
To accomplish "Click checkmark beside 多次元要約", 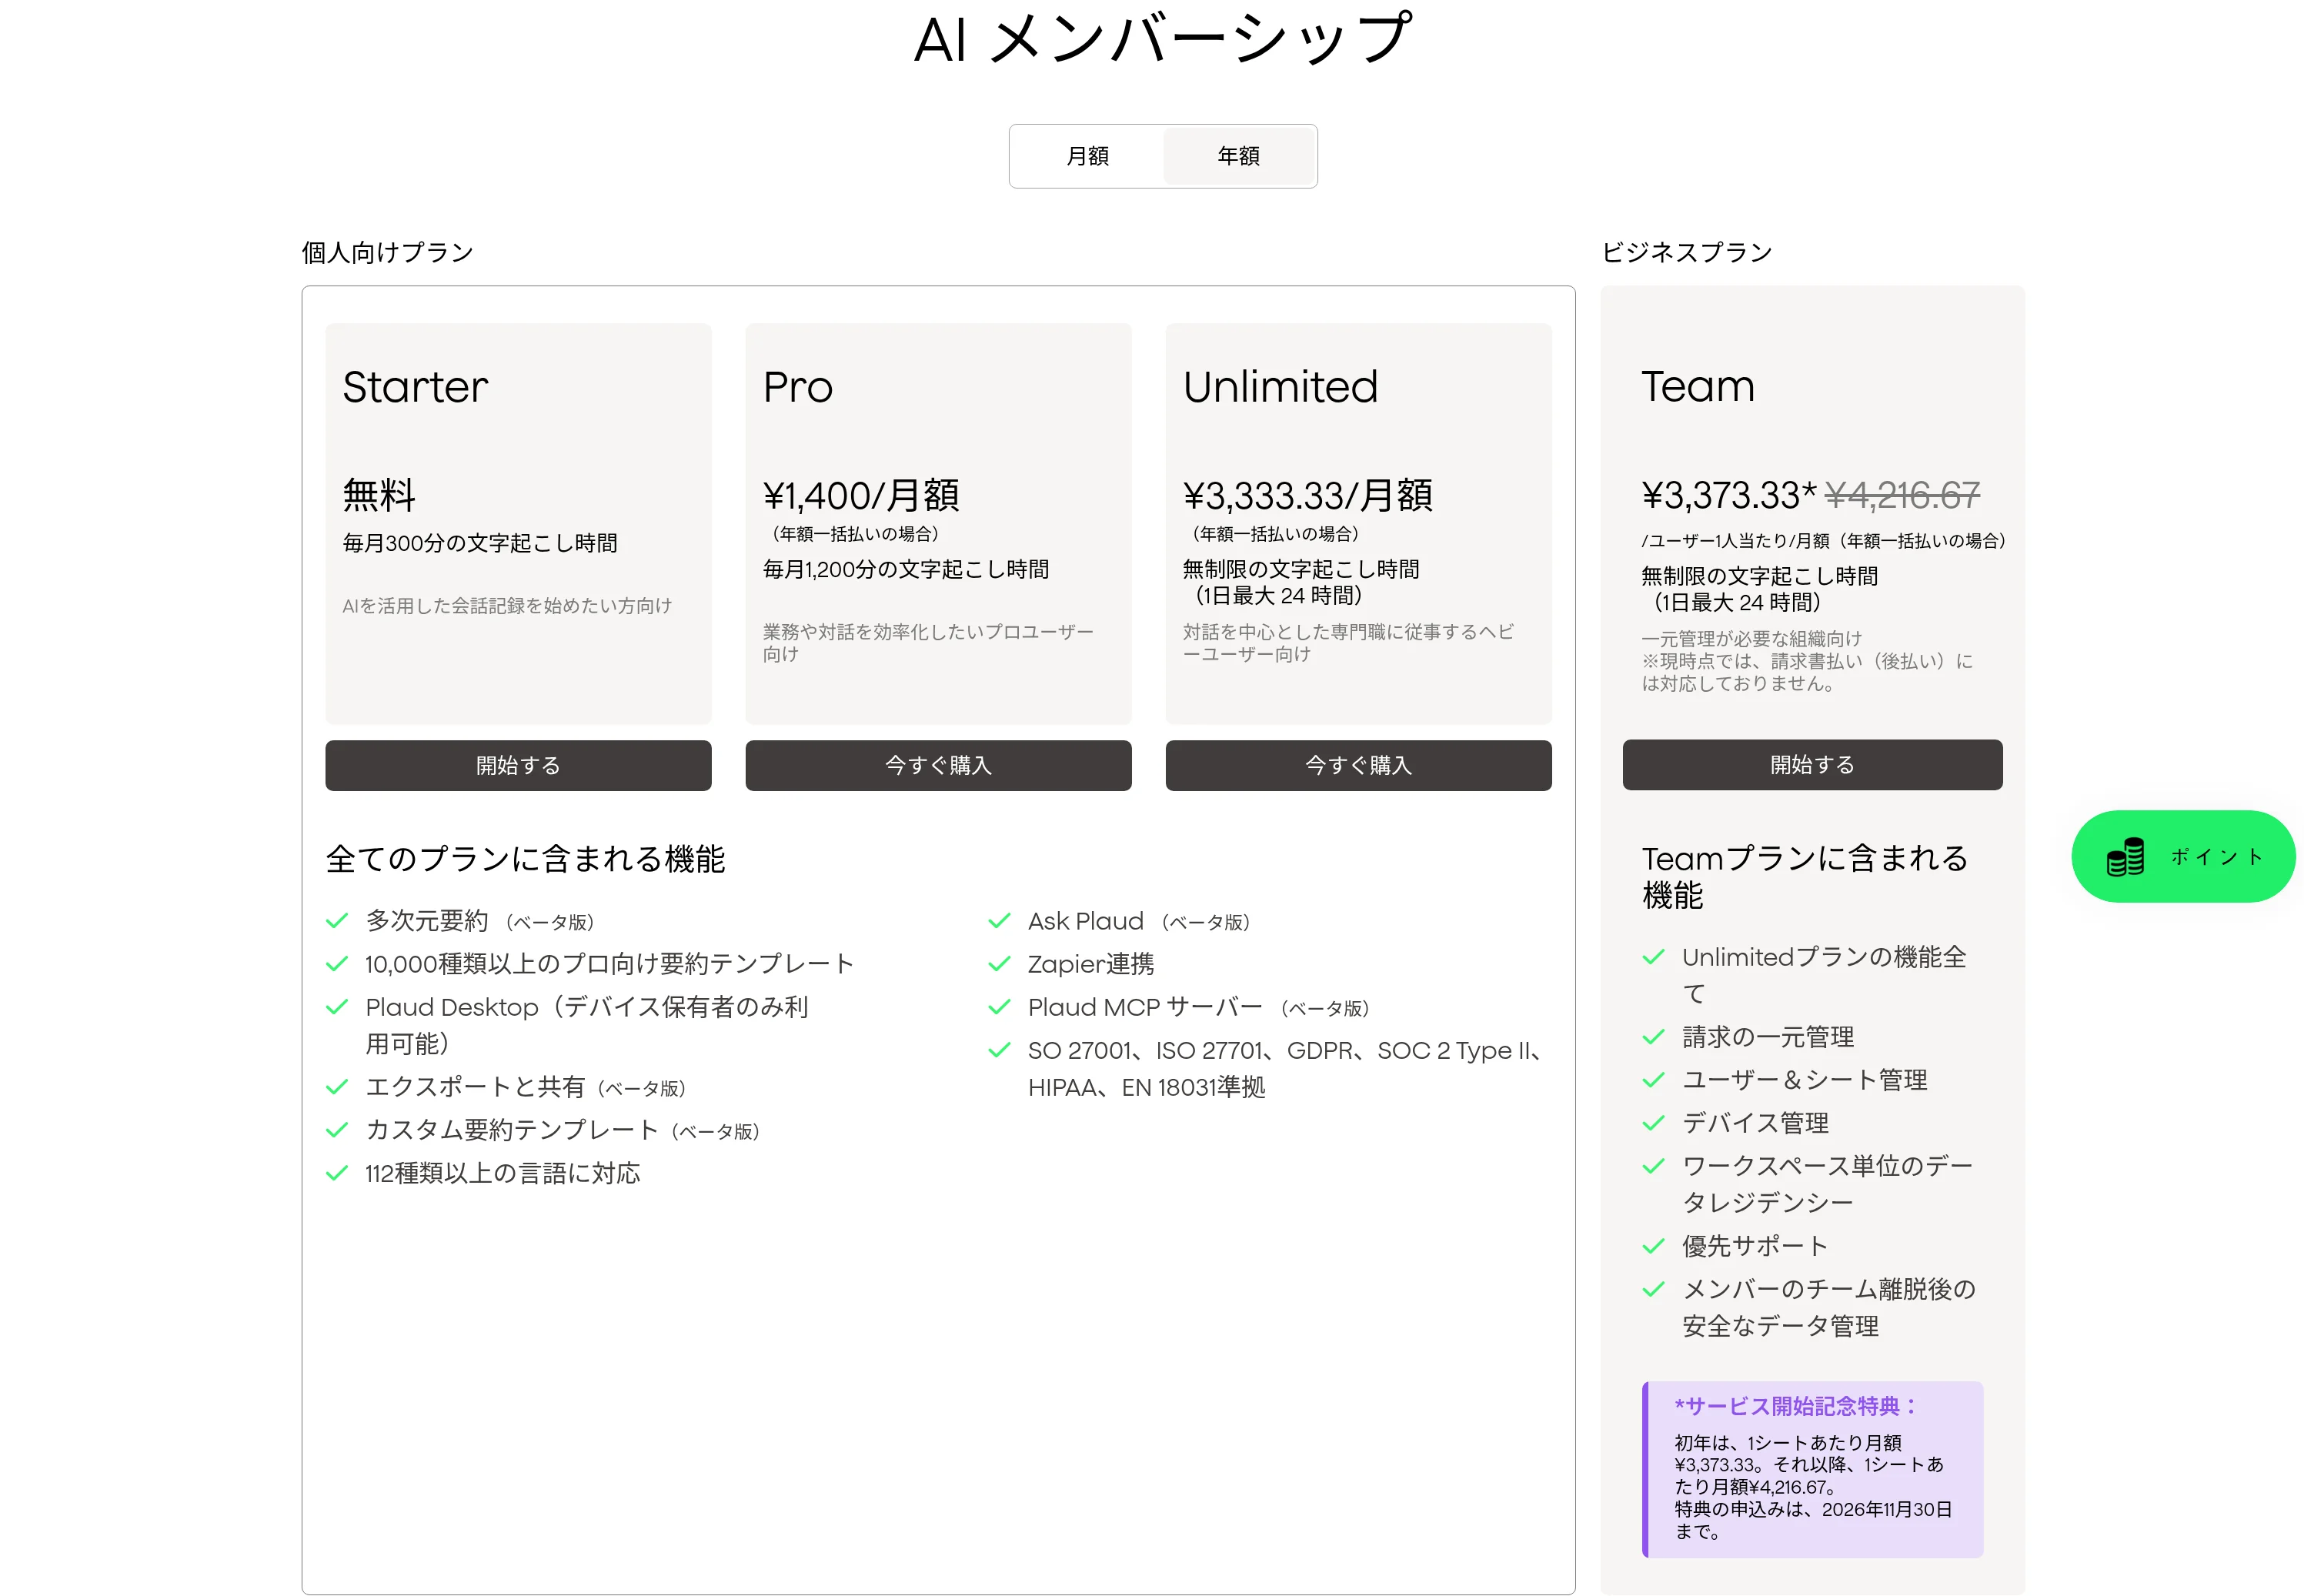I will tap(337, 921).
